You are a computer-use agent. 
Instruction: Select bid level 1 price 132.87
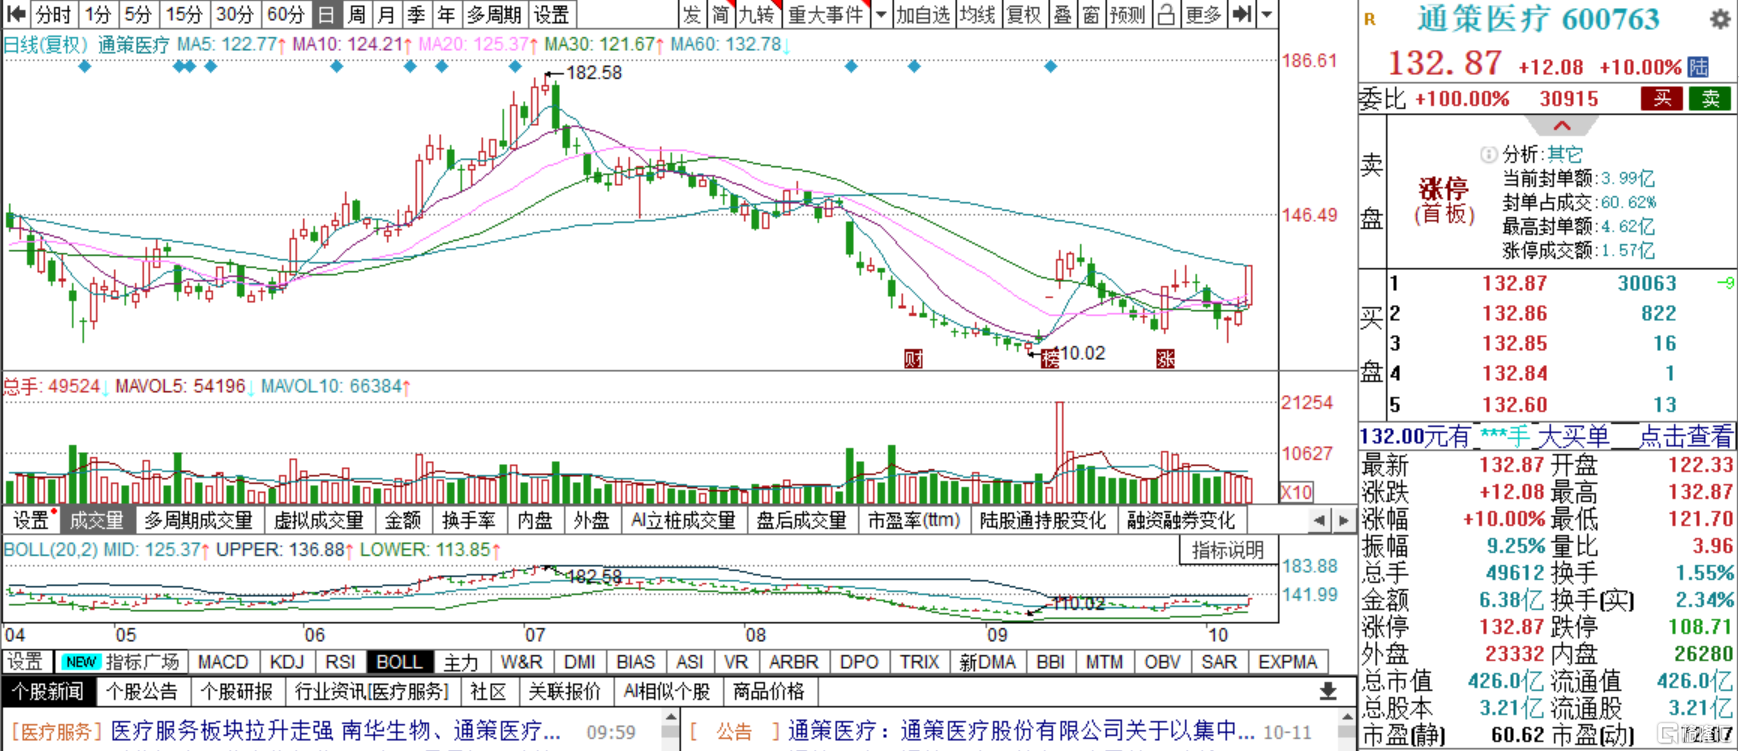click(x=1514, y=283)
